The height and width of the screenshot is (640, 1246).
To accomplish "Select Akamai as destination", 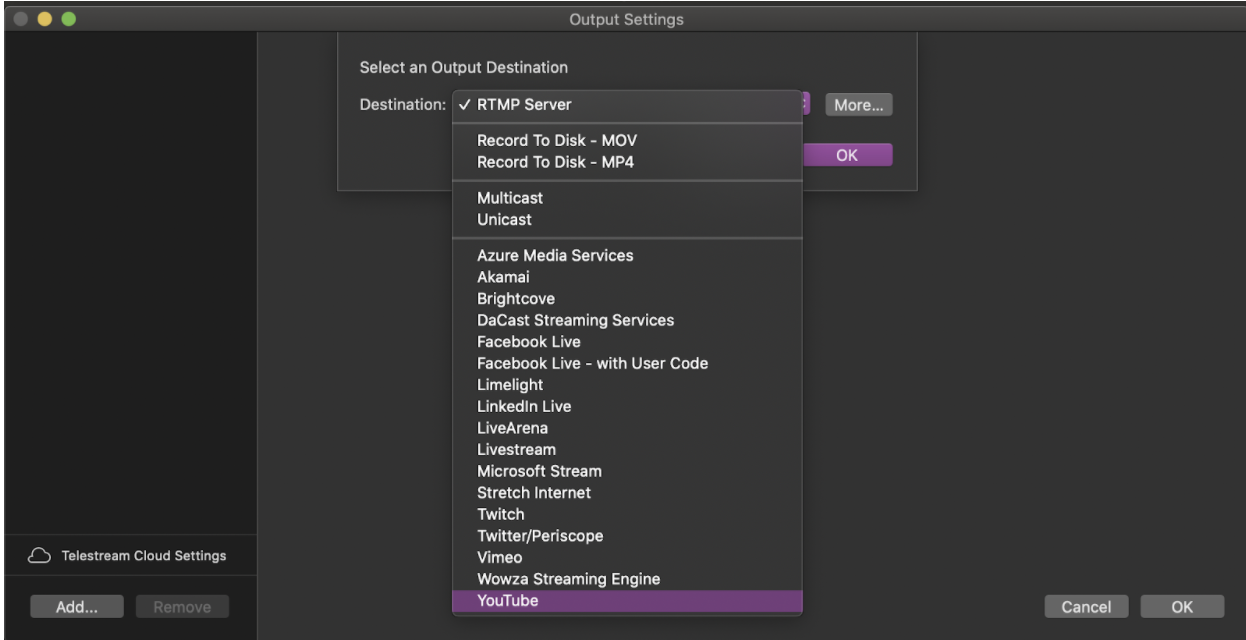I will click(x=627, y=277).
